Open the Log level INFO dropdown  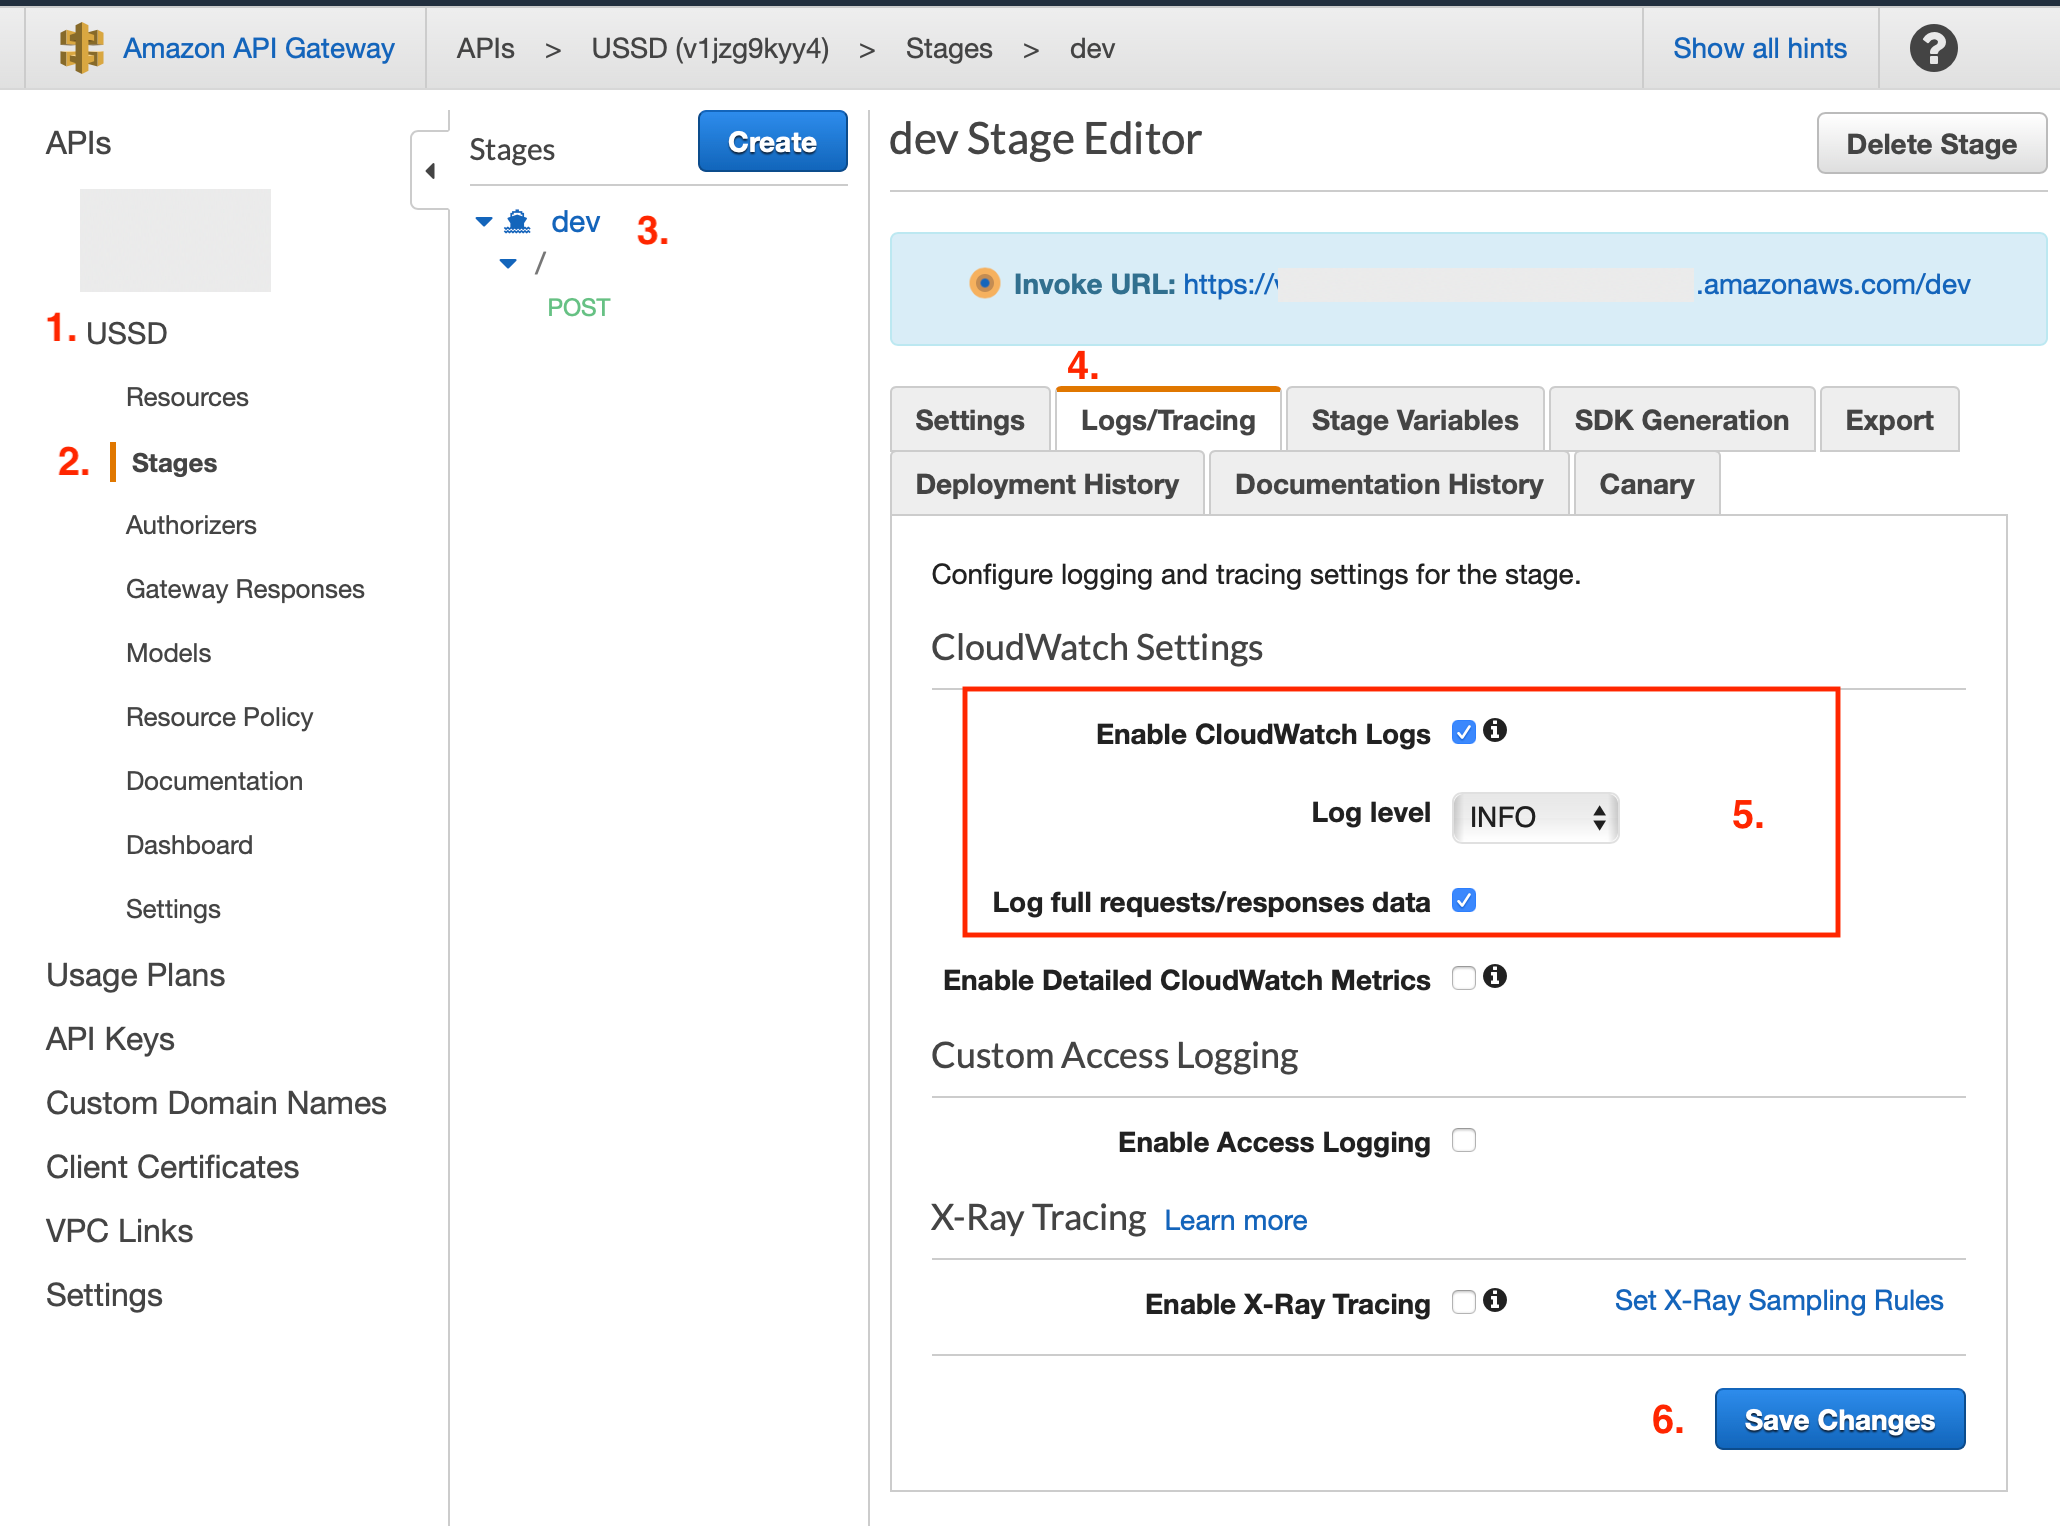point(1535,817)
